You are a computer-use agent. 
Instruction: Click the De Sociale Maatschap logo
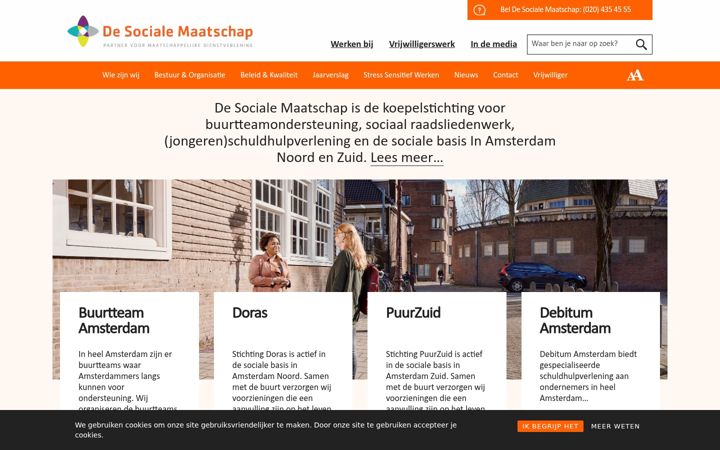[x=160, y=31]
